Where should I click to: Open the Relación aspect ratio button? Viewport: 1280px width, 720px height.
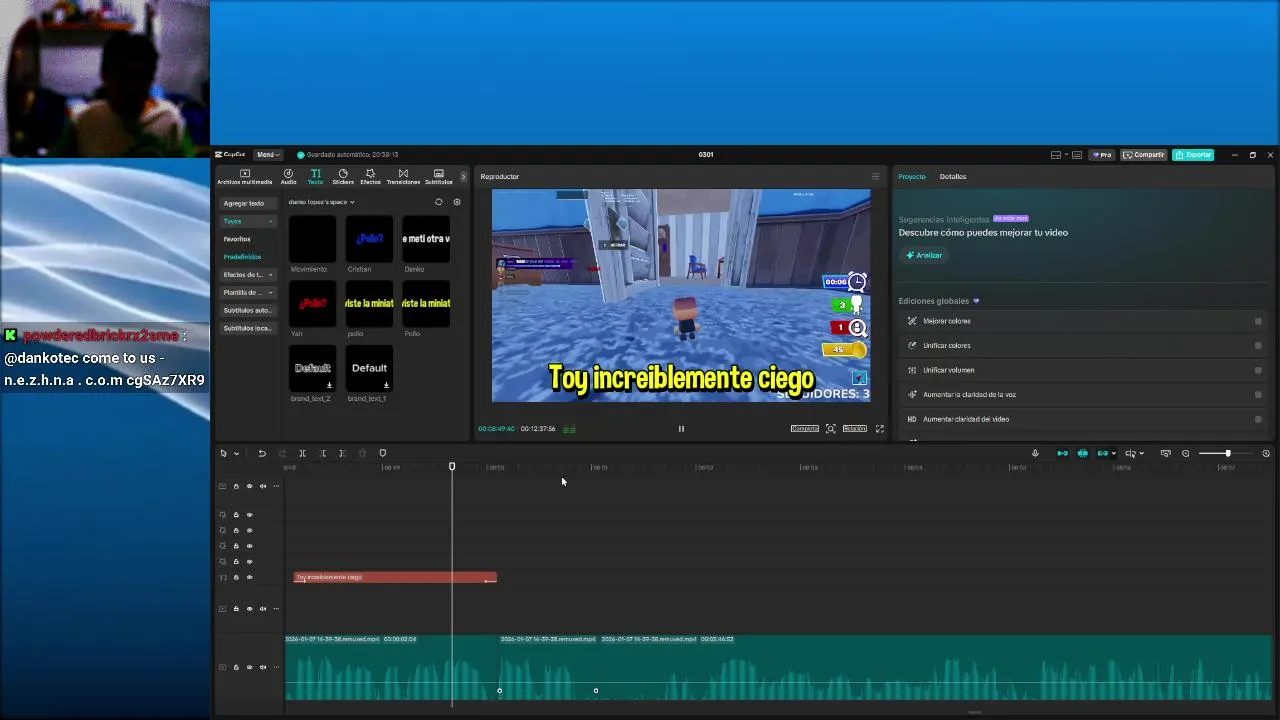point(854,429)
